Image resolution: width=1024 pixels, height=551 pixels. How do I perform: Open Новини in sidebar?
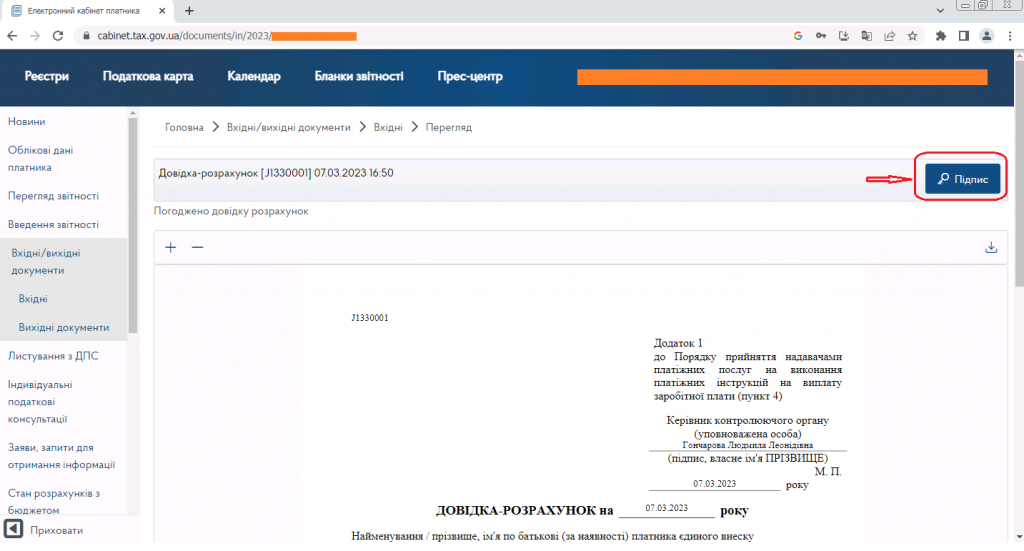[26, 121]
